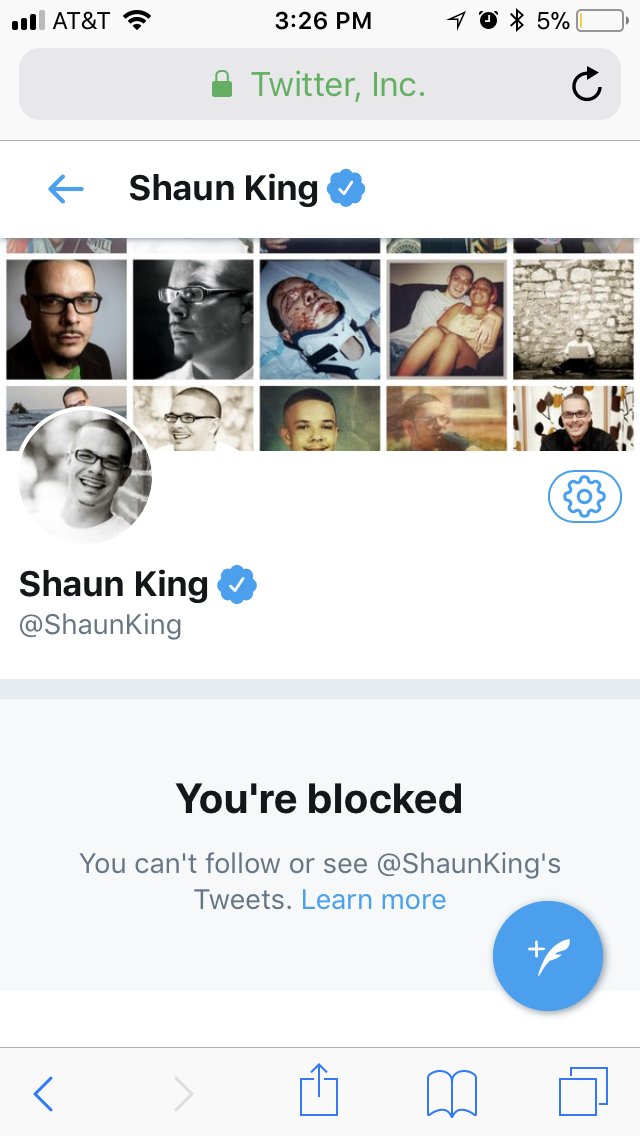Compose a new tweet with feather button
Viewport: 640px width, 1136px height.
[x=548, y=955]
